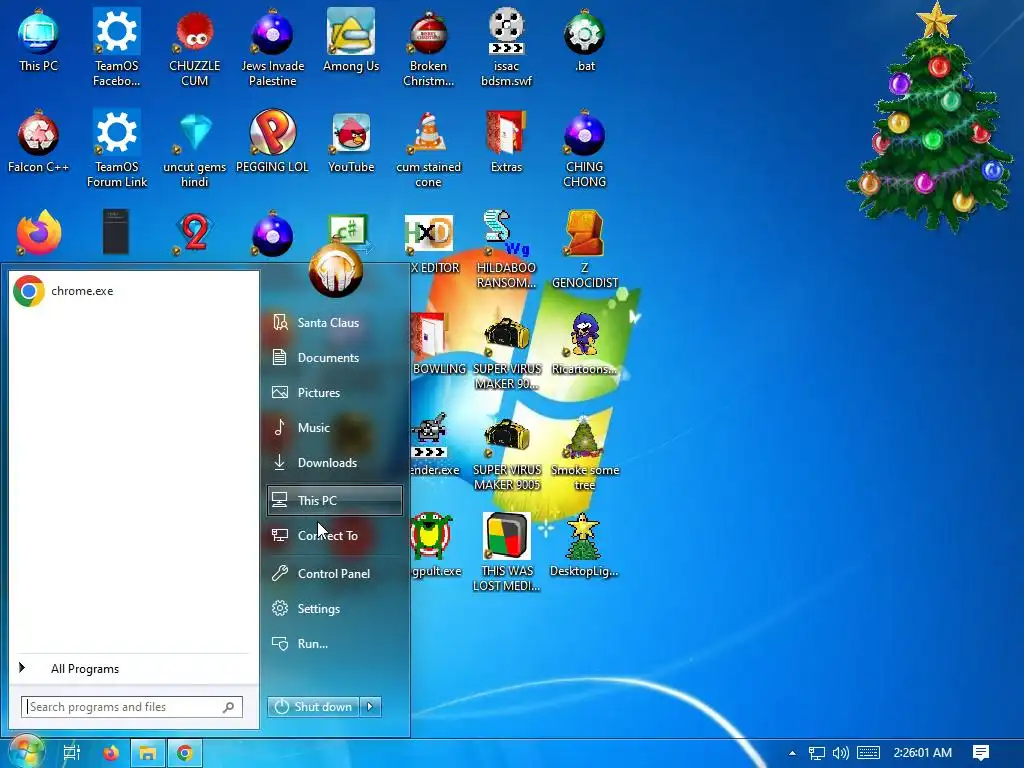Open Connect To in the Start menu
The image size is (1024, 768).
click(x=336, y=536)
